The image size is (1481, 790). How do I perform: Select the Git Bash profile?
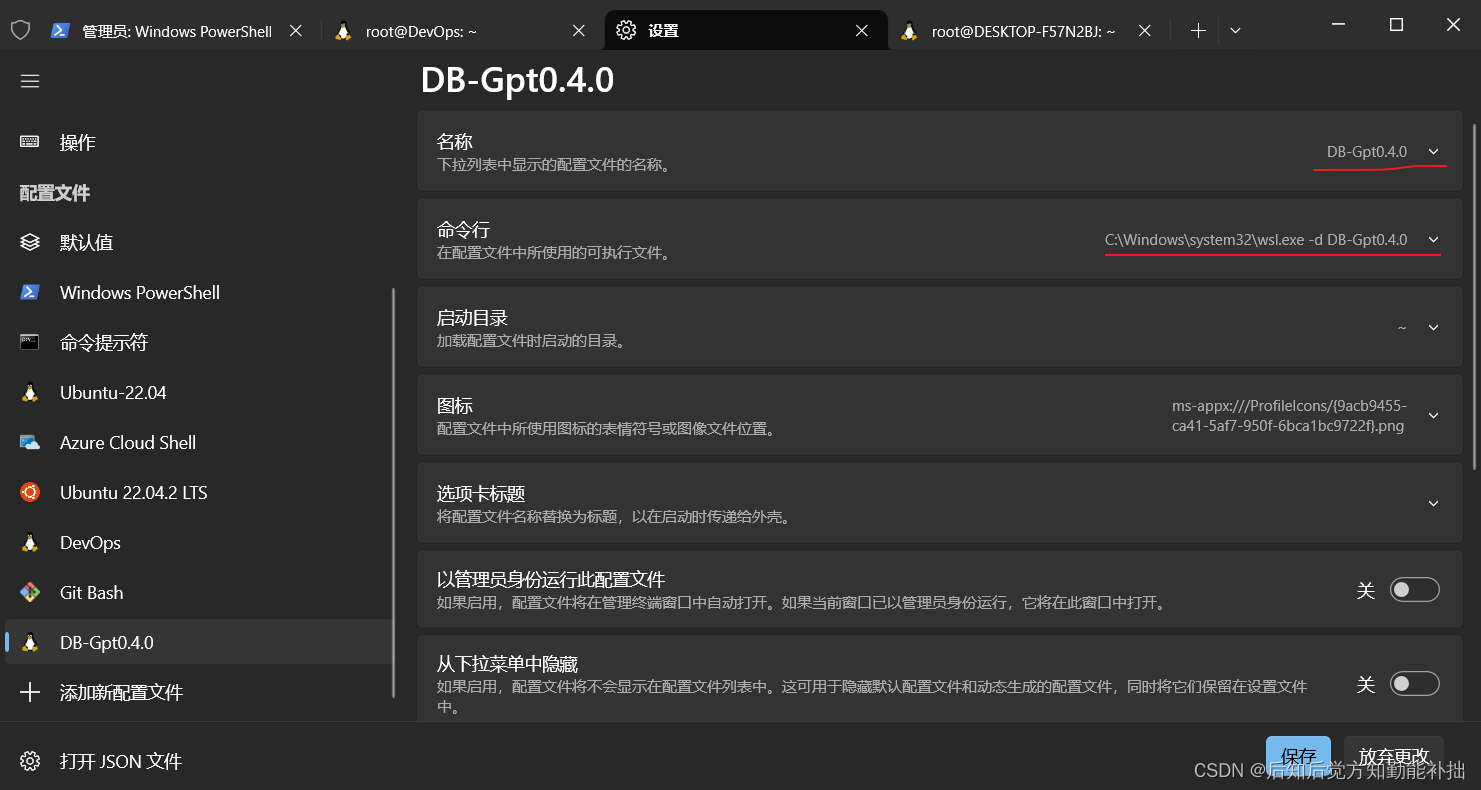198,592
